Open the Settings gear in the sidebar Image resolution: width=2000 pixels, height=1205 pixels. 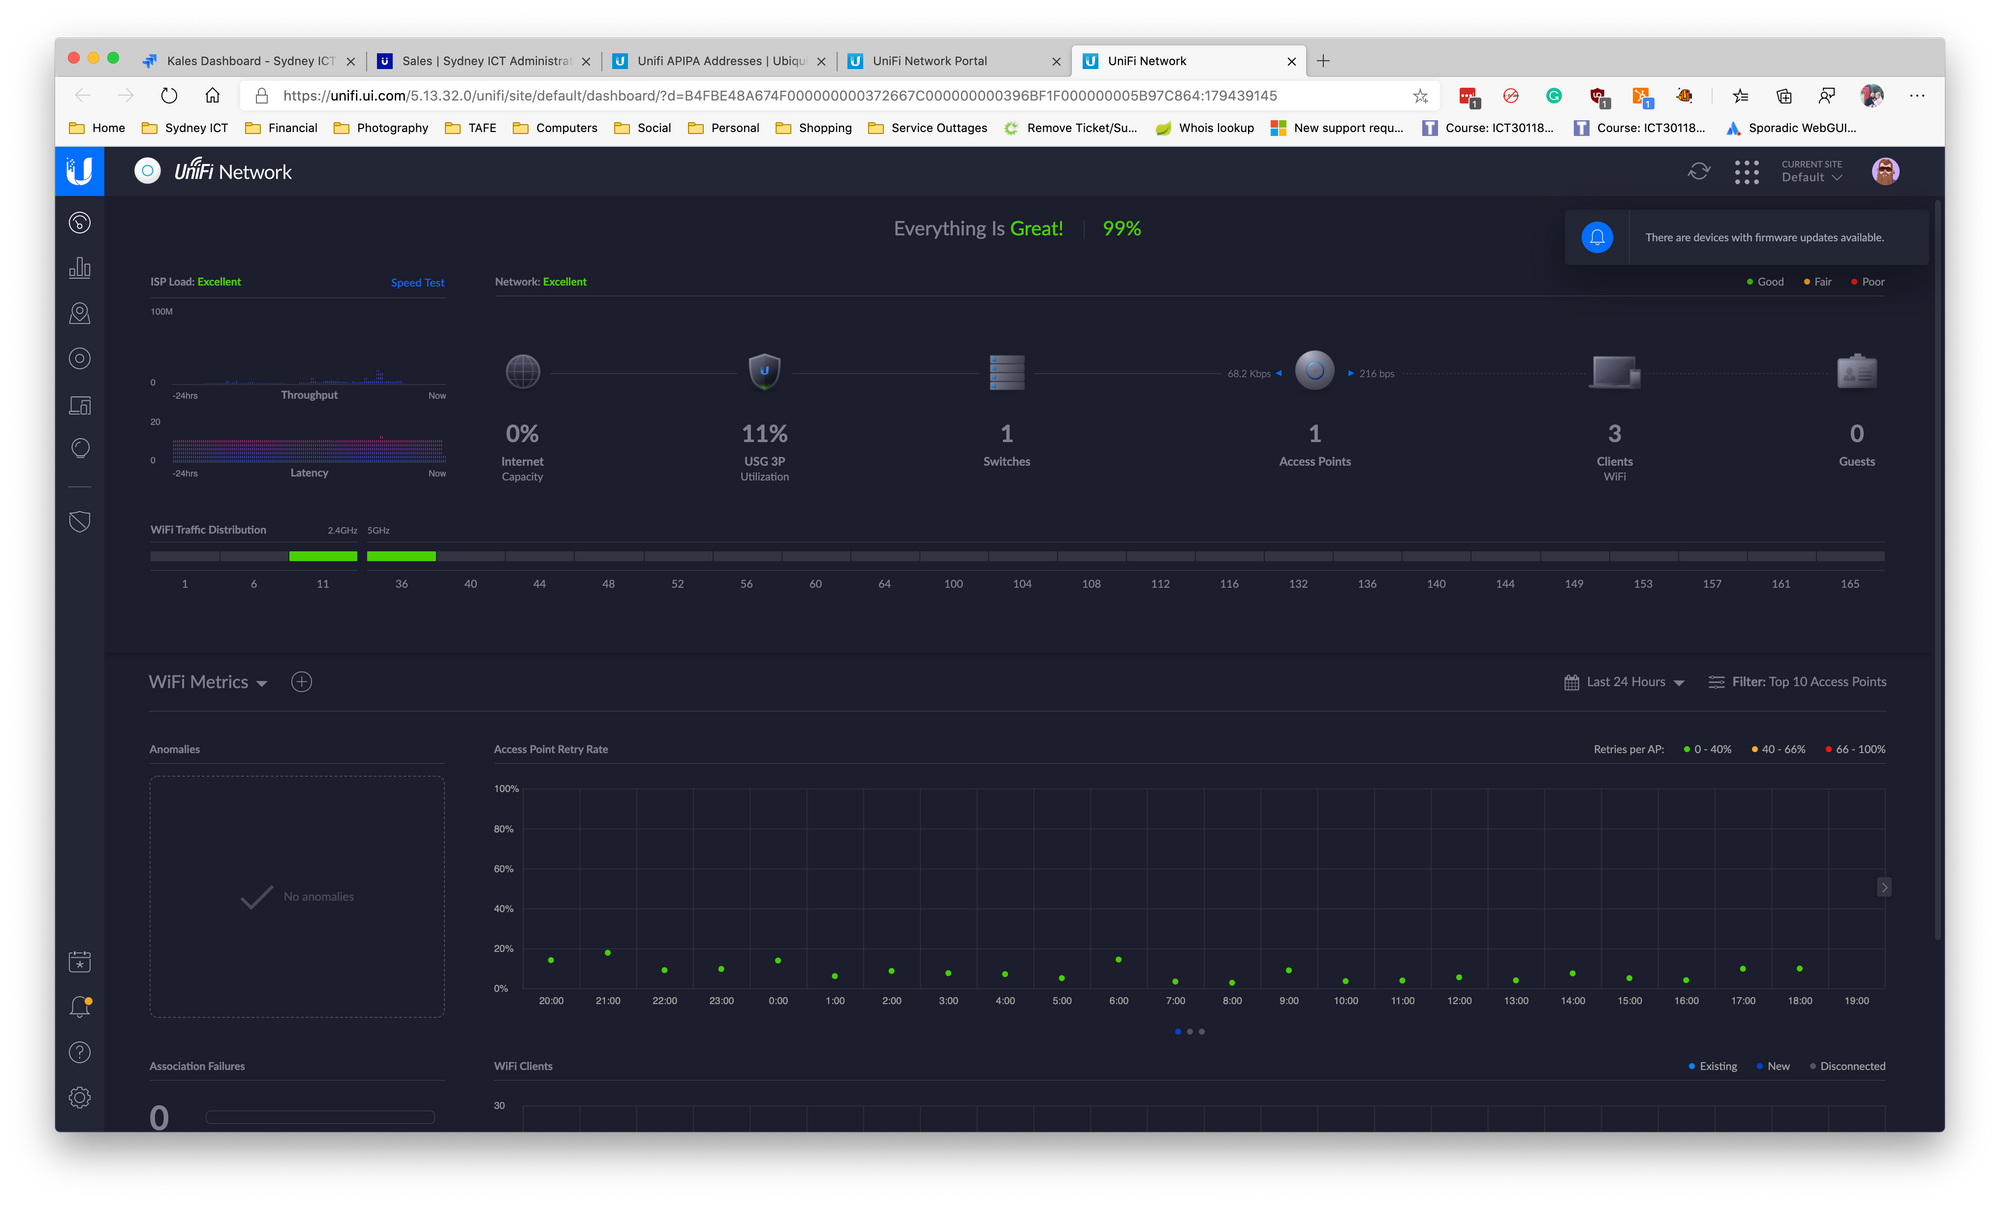(x=80, y=1097)
